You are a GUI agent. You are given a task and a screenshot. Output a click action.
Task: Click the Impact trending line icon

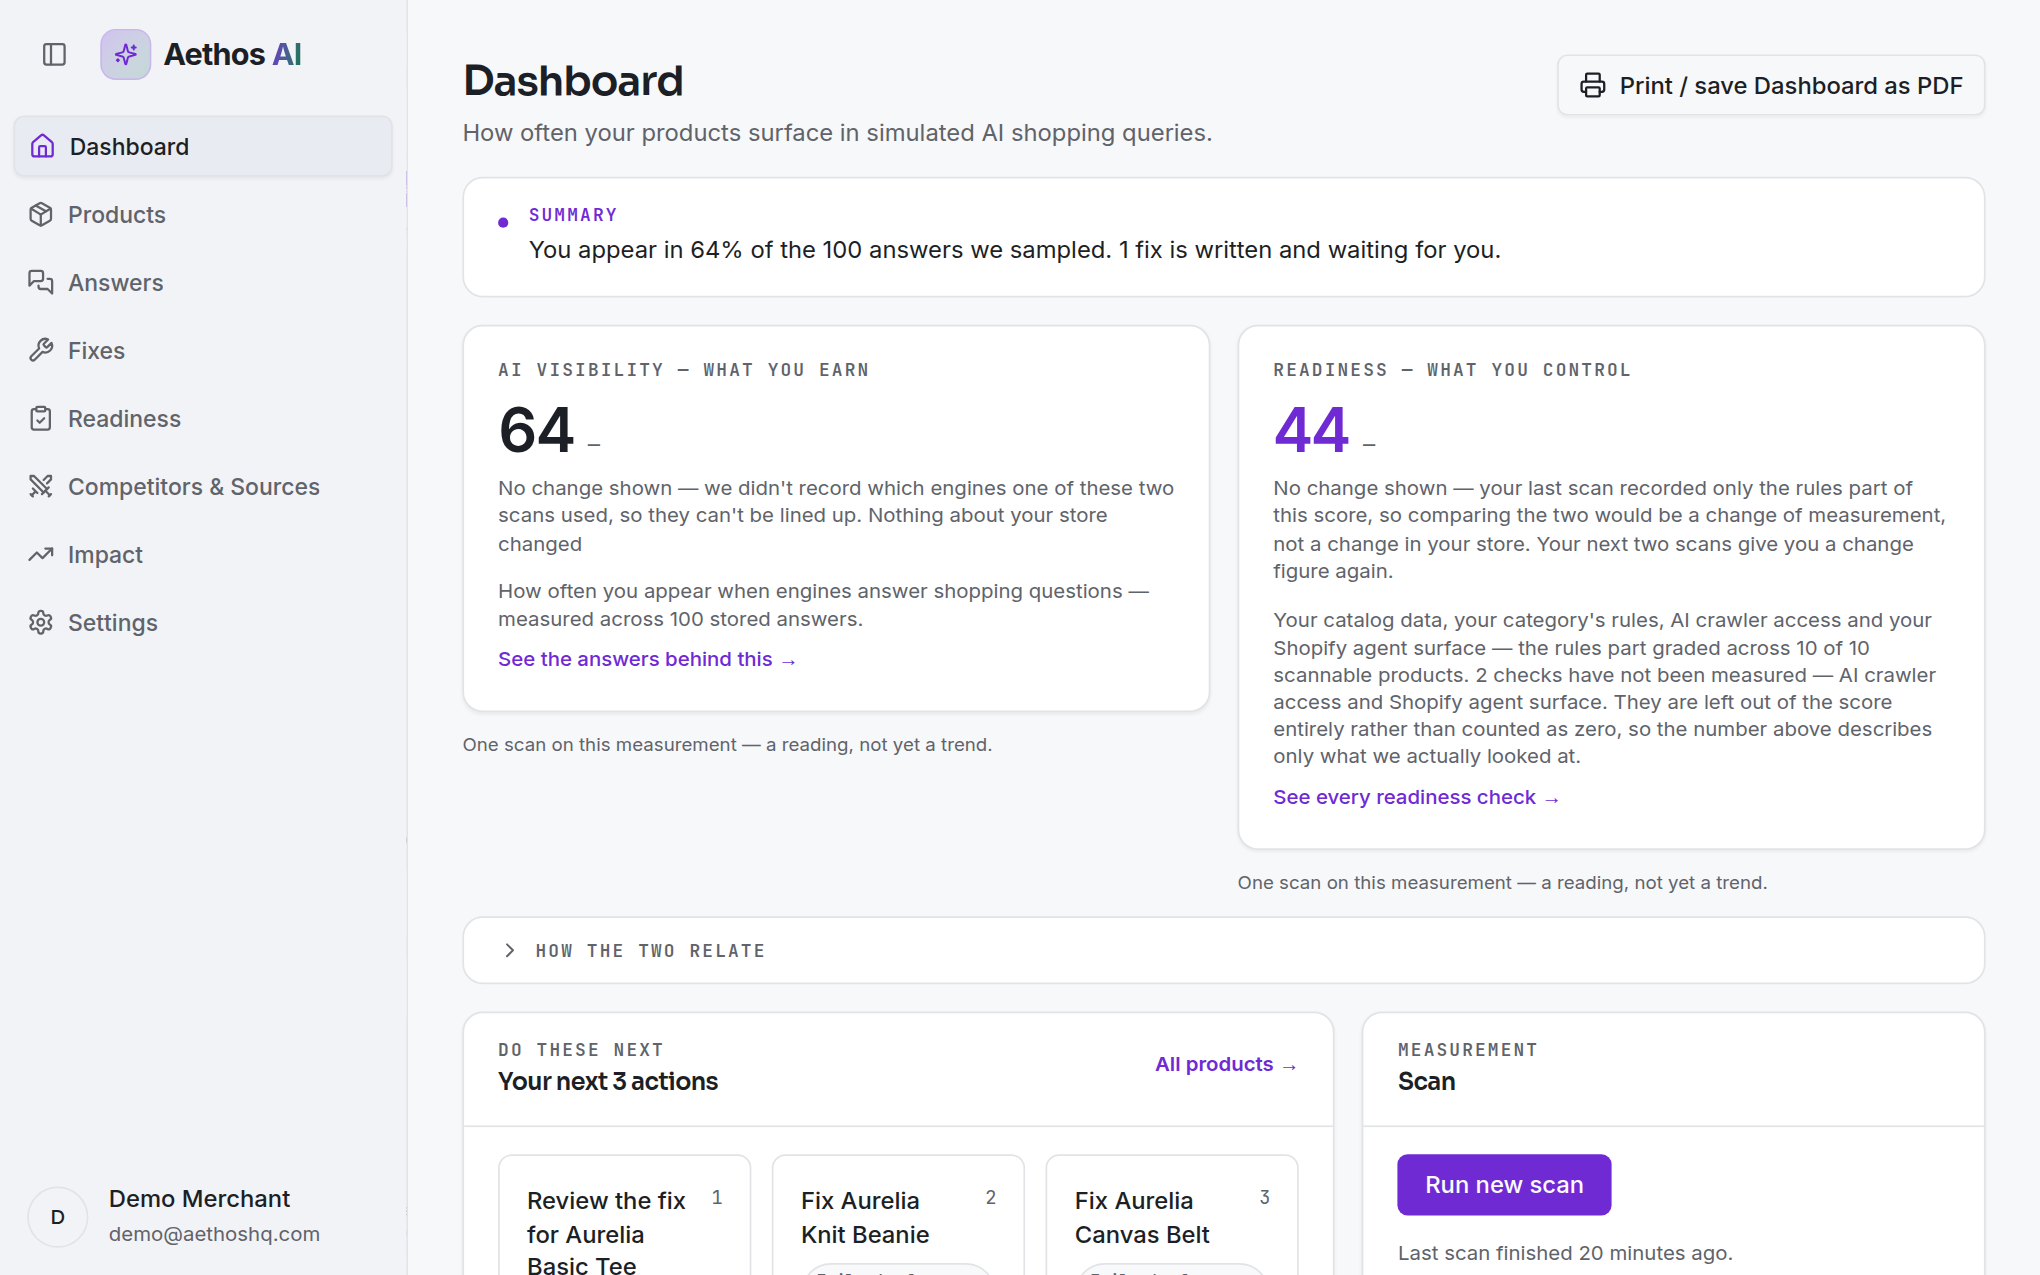(x=41, y=555)
